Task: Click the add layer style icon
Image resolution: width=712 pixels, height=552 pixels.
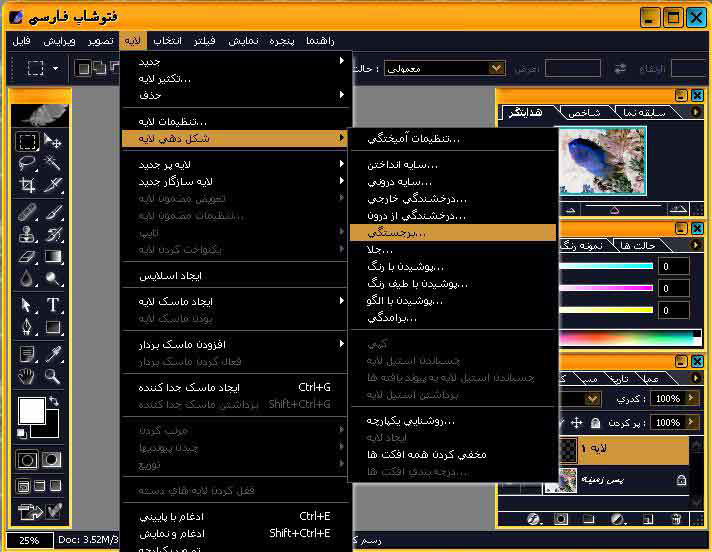Action: (534, 518)
